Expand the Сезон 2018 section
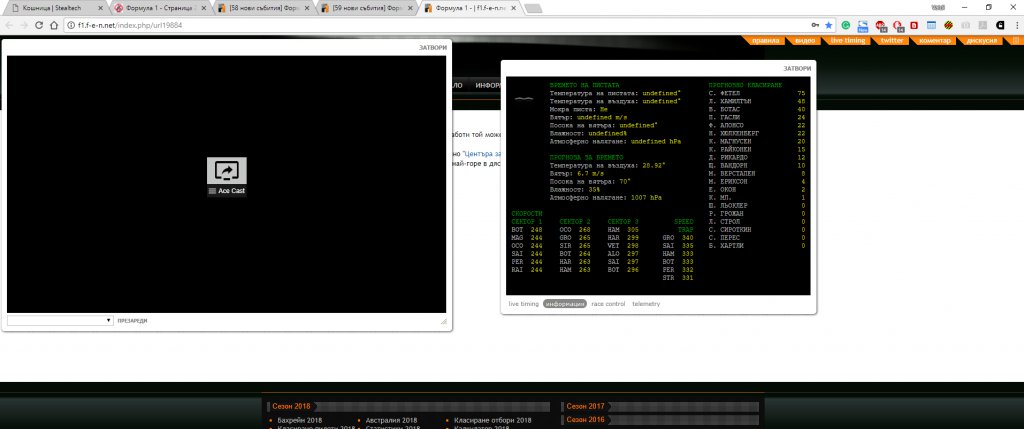 [x=291, y=406]
